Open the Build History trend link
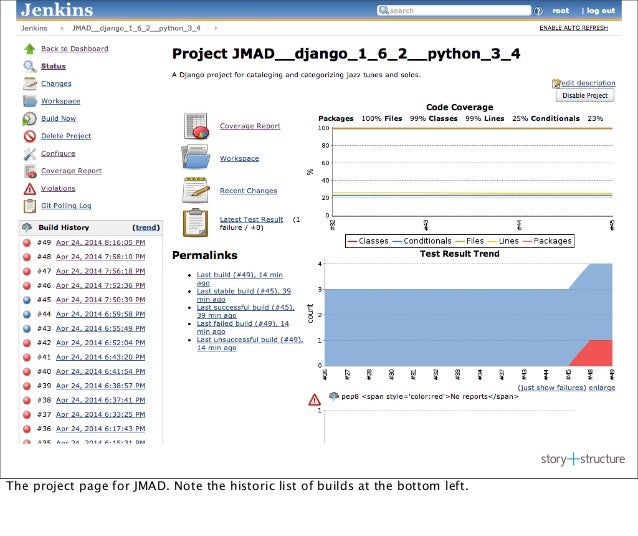This screenshot has width=638, height=536. pyautogui.click(x=146, y=228)
